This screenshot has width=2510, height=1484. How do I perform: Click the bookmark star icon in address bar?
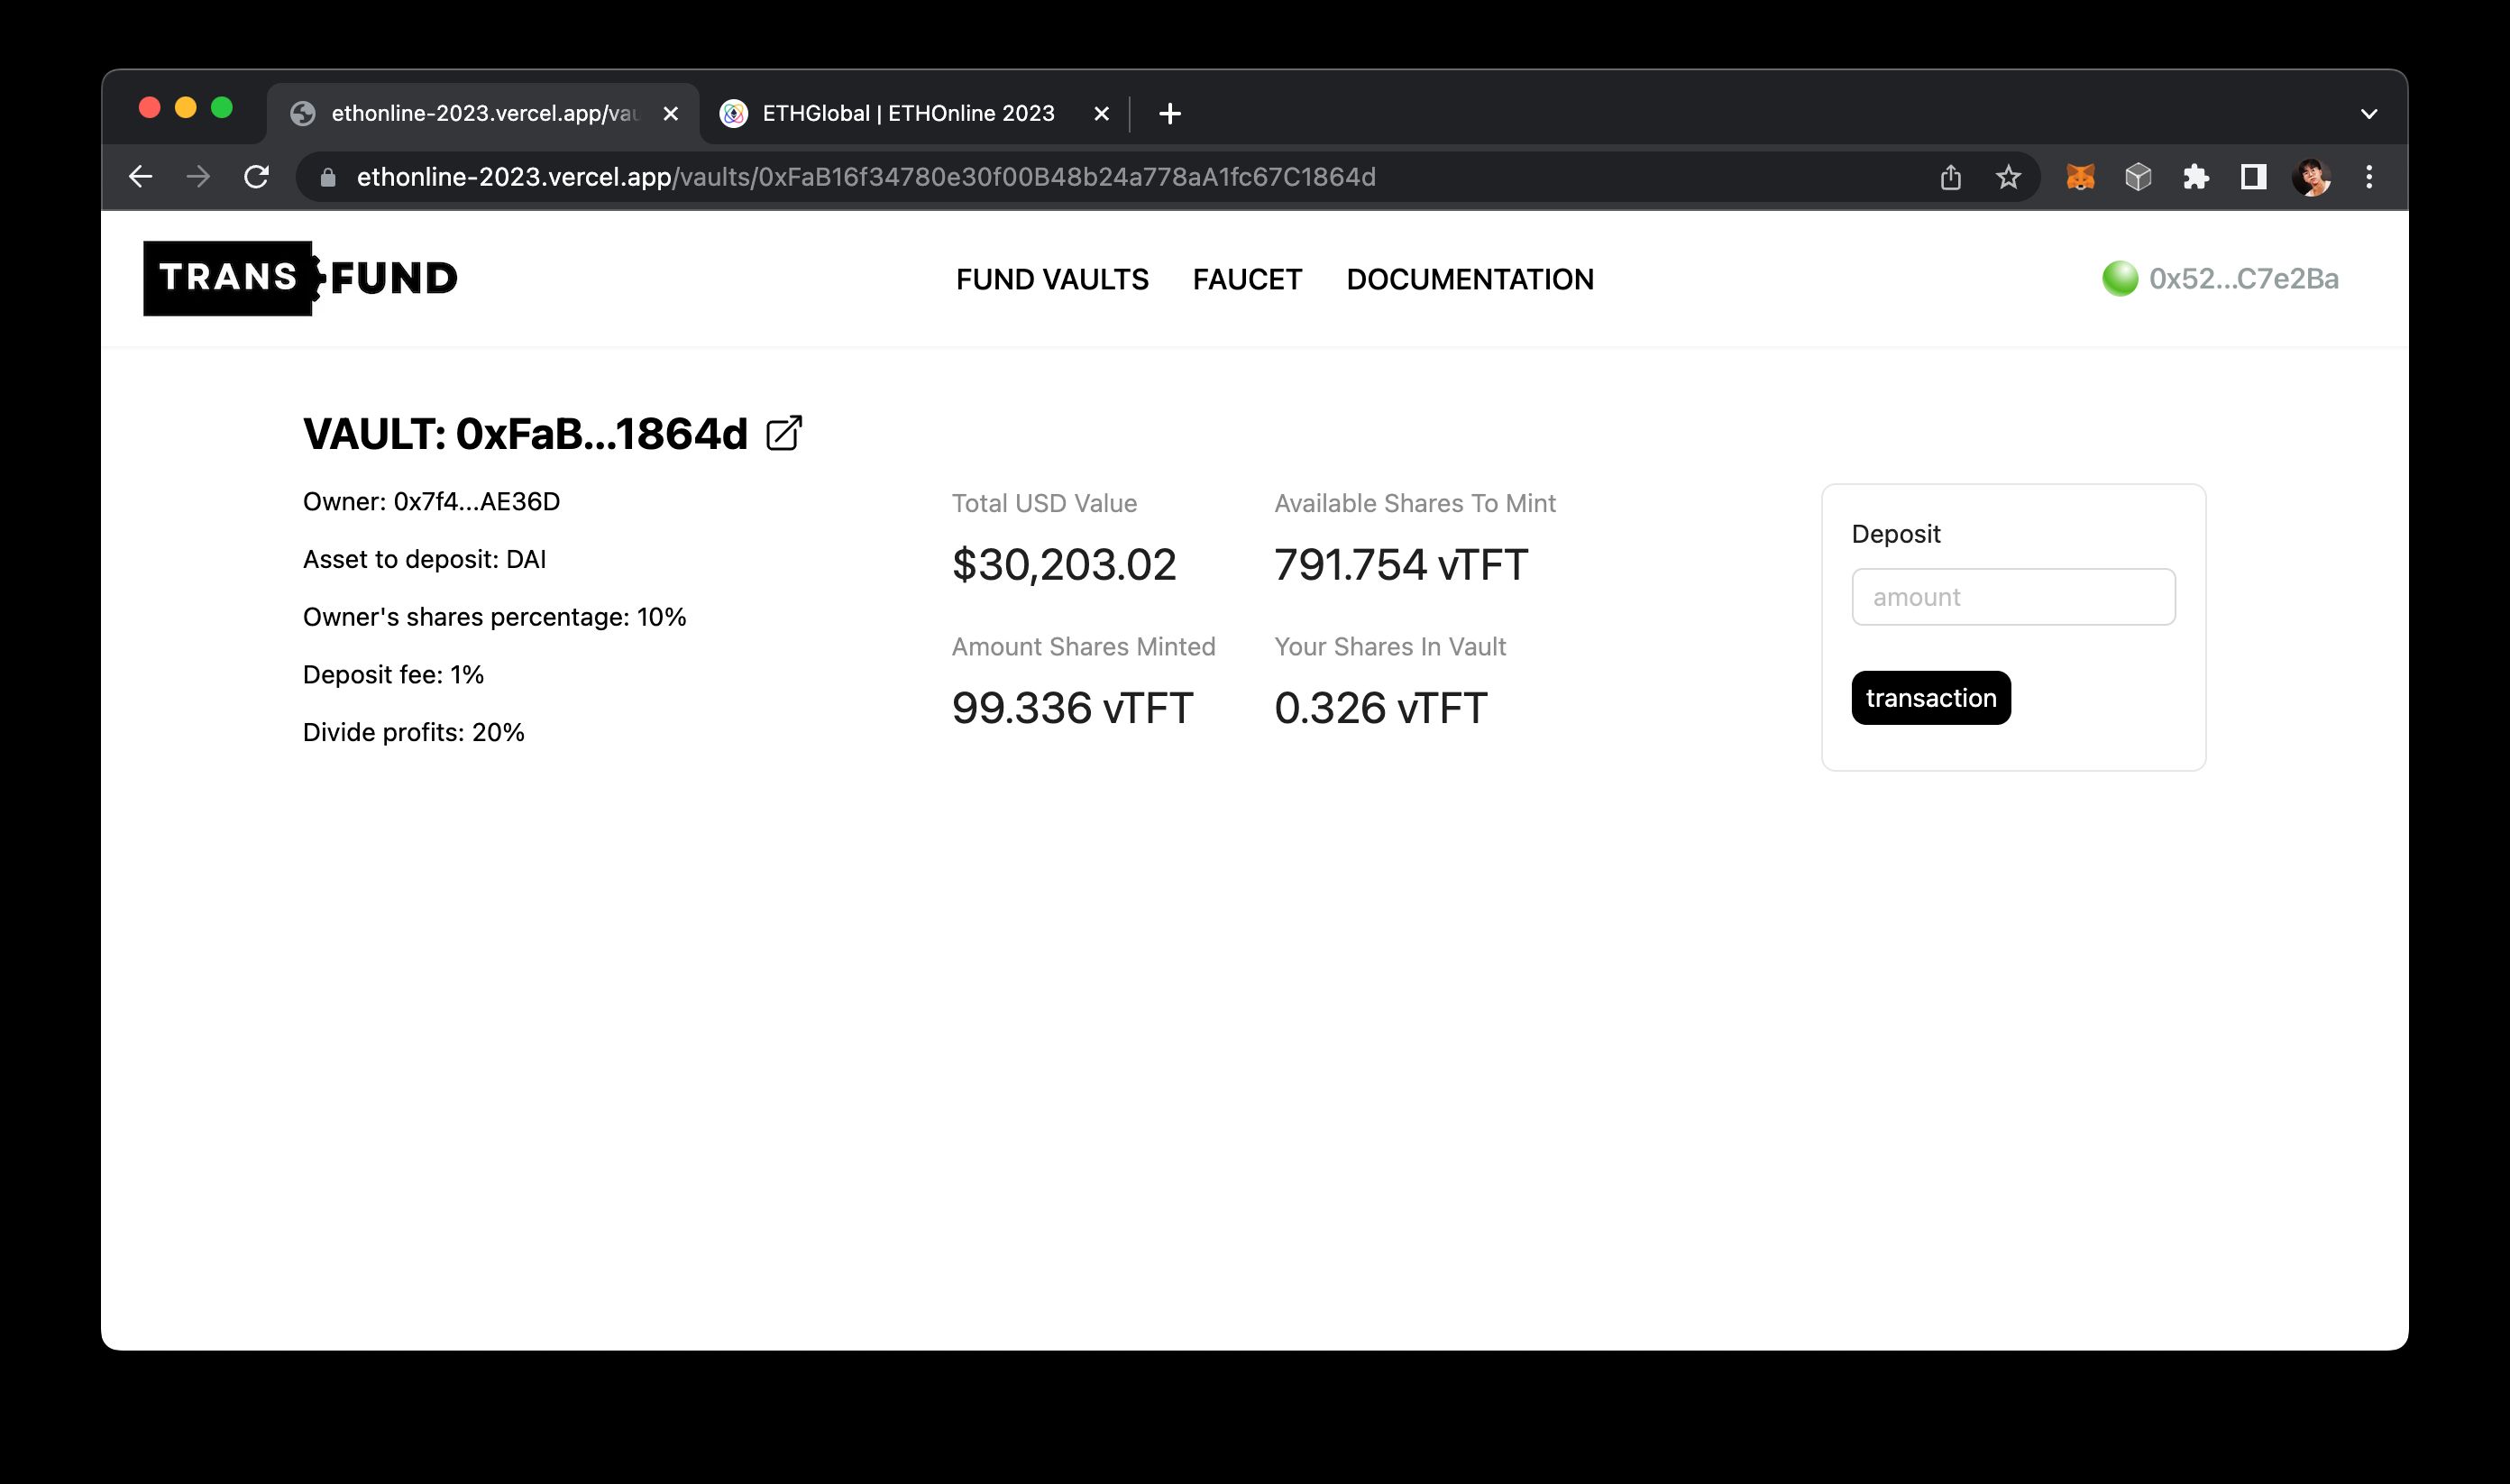point(2012,175)
